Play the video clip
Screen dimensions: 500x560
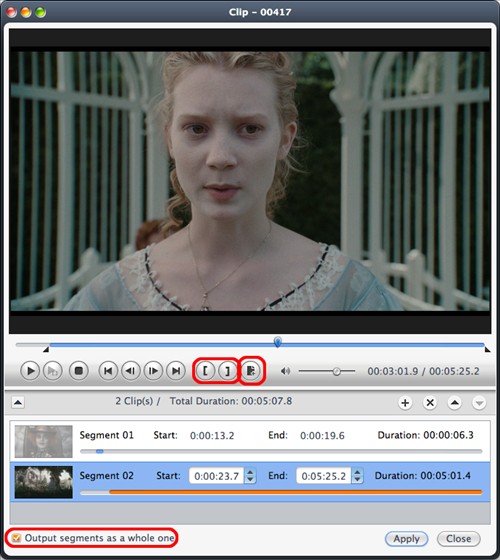pos(30,371)
